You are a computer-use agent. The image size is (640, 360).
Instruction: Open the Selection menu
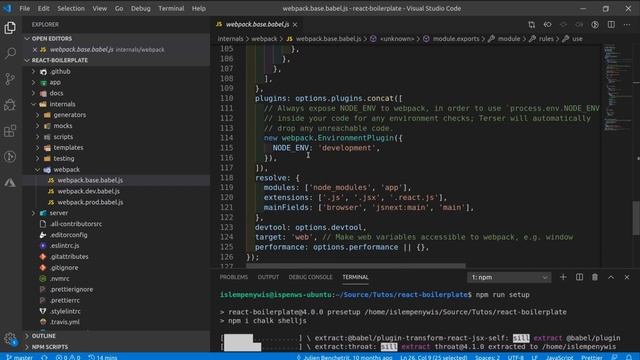tap(71, 8)
